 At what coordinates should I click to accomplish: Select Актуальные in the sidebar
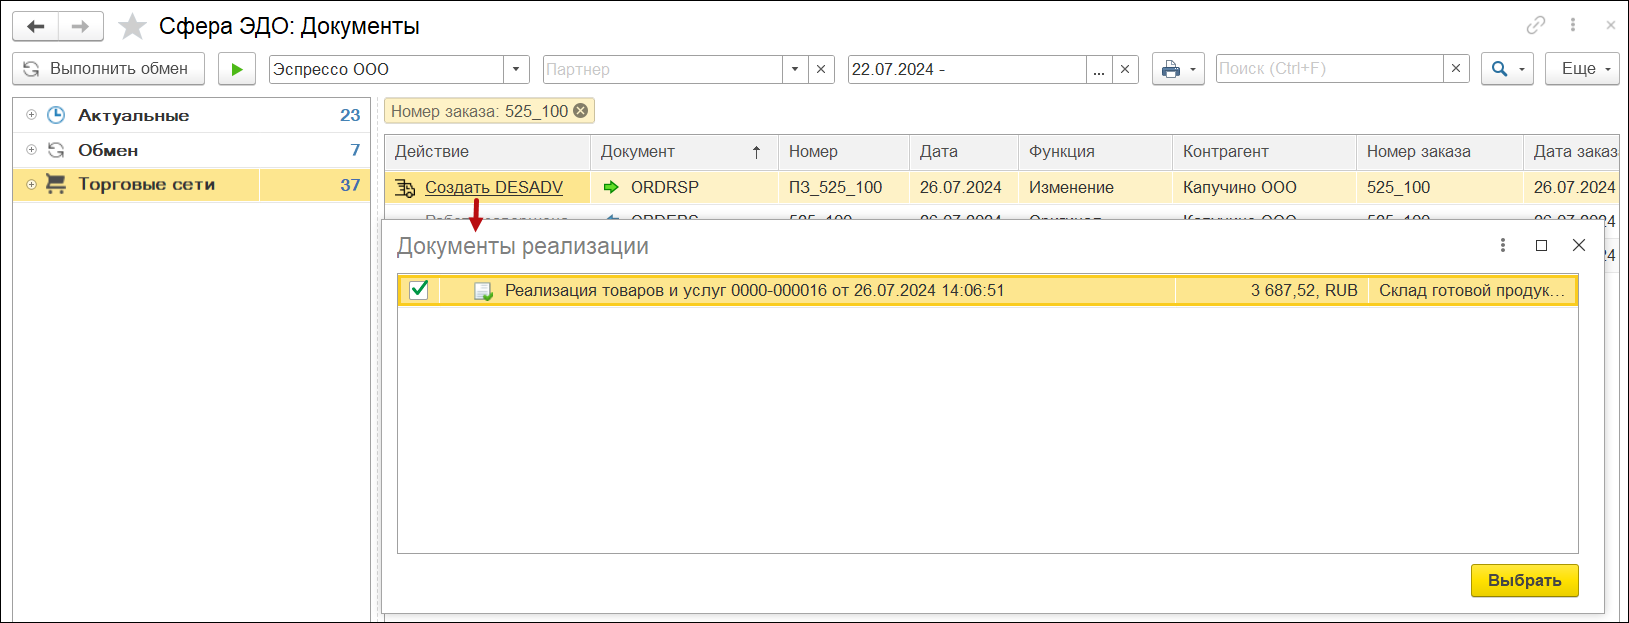(134, 115)
